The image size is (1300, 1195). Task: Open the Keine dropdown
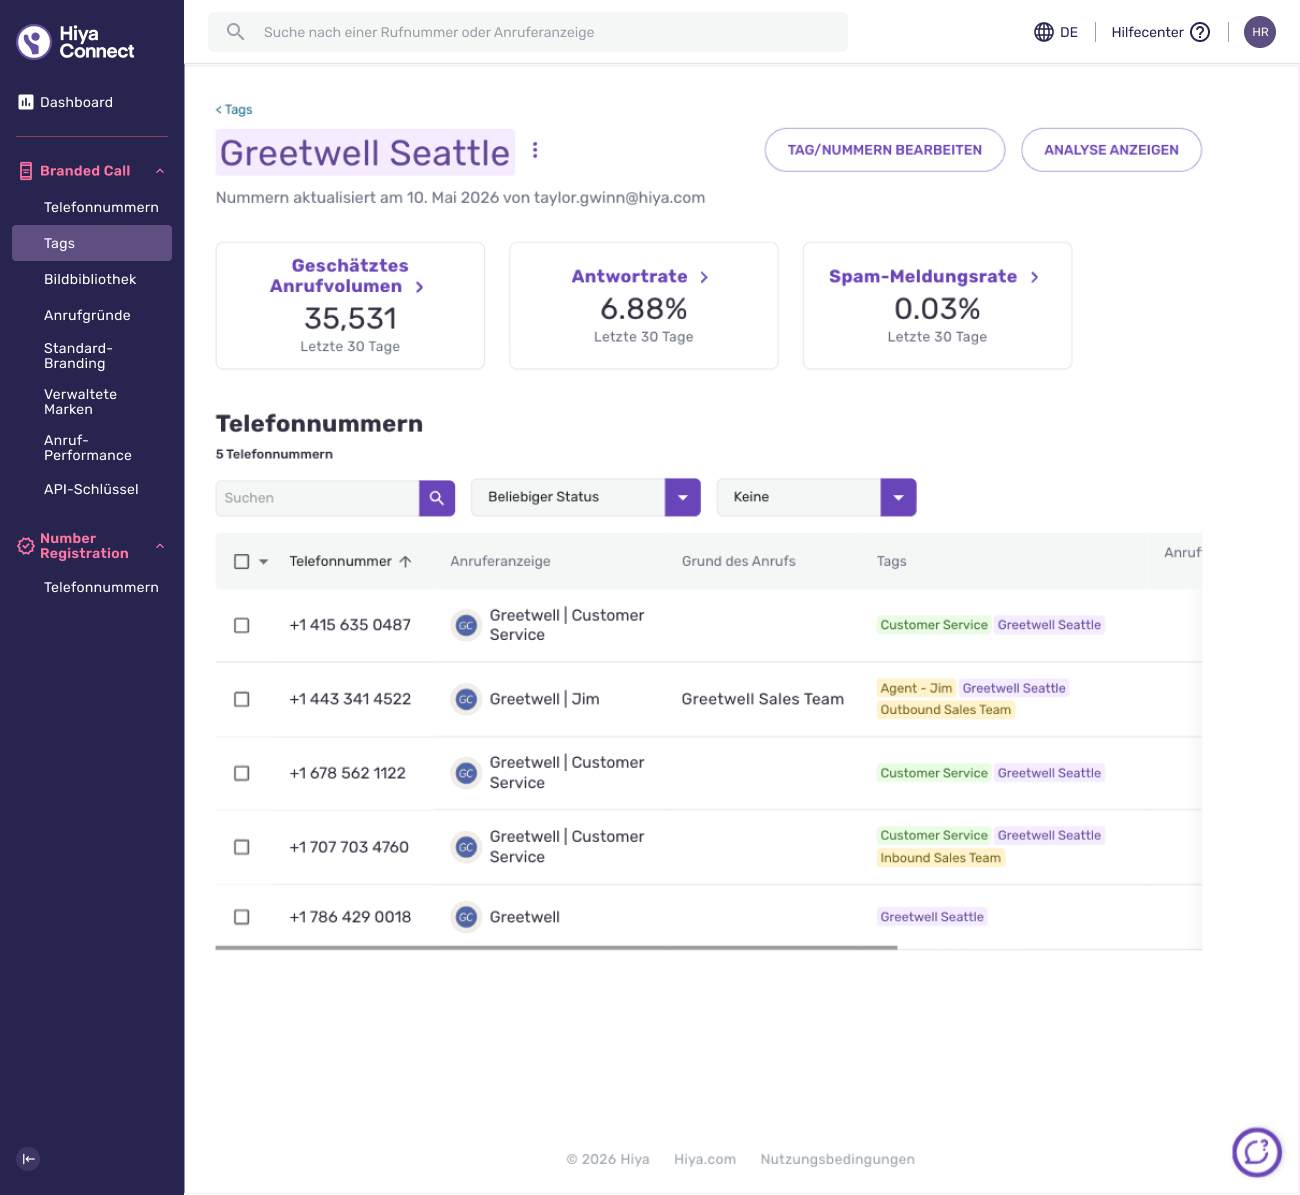pos(817,497)
